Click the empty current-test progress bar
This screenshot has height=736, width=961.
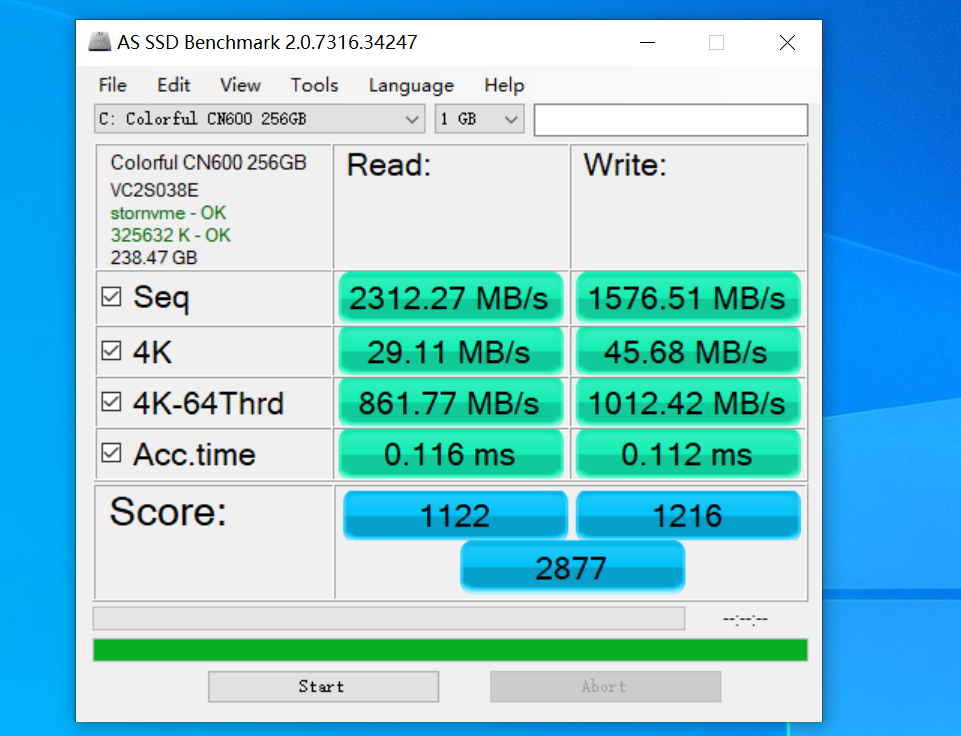389,618
